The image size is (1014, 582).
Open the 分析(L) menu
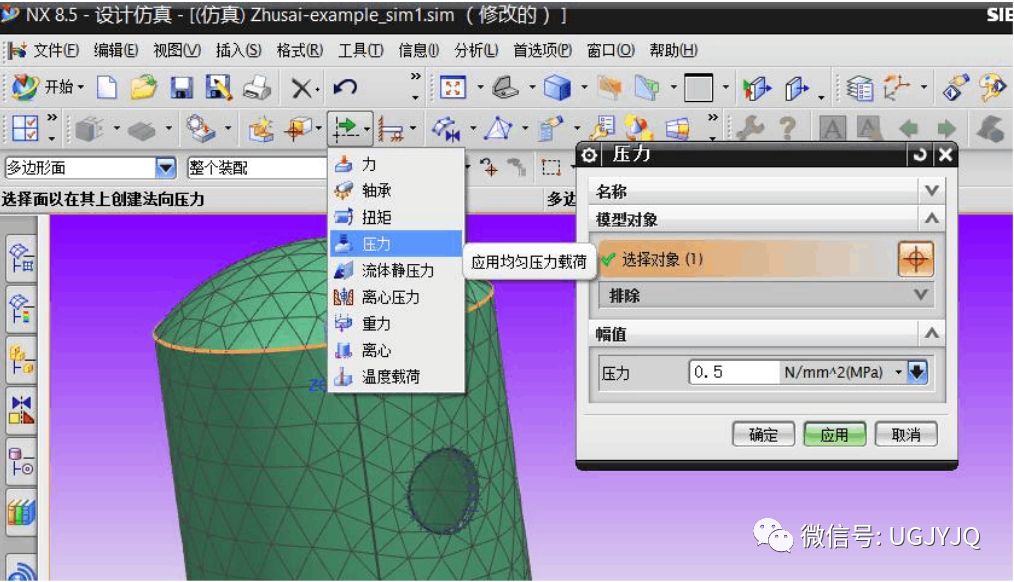(x=476, y=50)
